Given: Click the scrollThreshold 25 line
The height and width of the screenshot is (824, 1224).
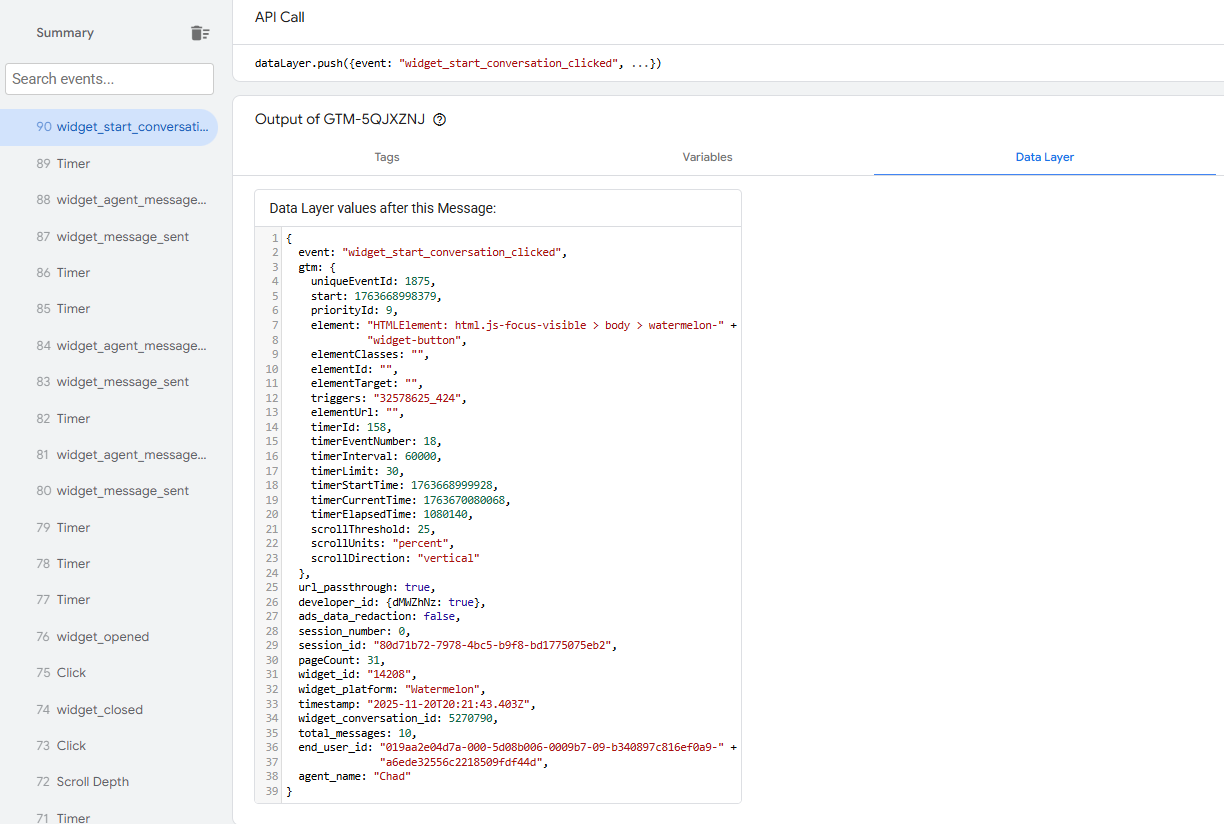Looking at the screenshot, I should tap(373, 528).
